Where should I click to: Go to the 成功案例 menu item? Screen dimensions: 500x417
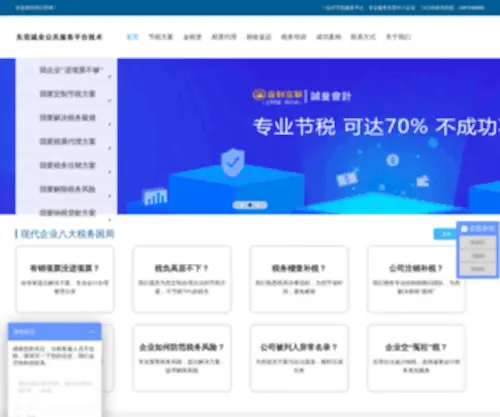(329, 37)
